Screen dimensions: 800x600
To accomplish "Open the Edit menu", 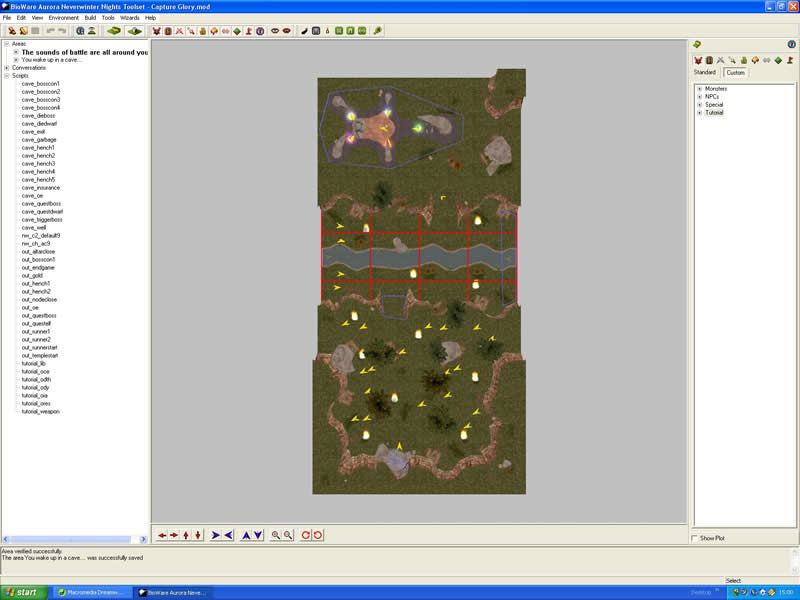I will pyautogui.click(x=21, y=18).
